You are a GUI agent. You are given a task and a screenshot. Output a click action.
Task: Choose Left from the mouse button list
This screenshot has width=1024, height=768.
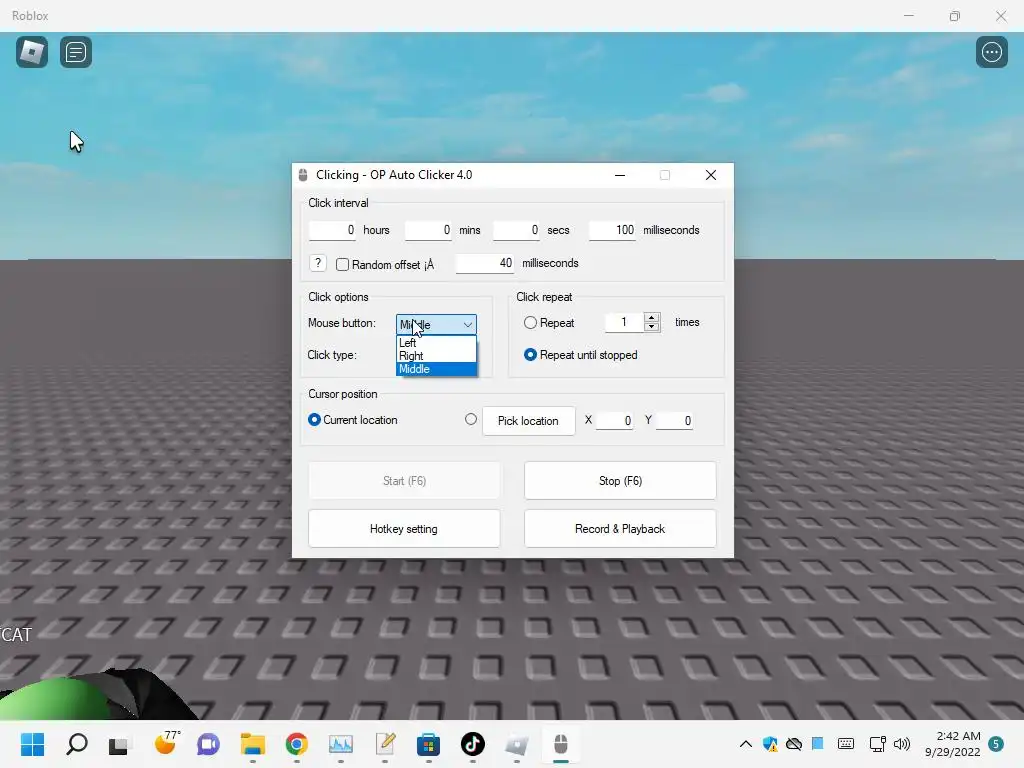click(x=436, y=343)
